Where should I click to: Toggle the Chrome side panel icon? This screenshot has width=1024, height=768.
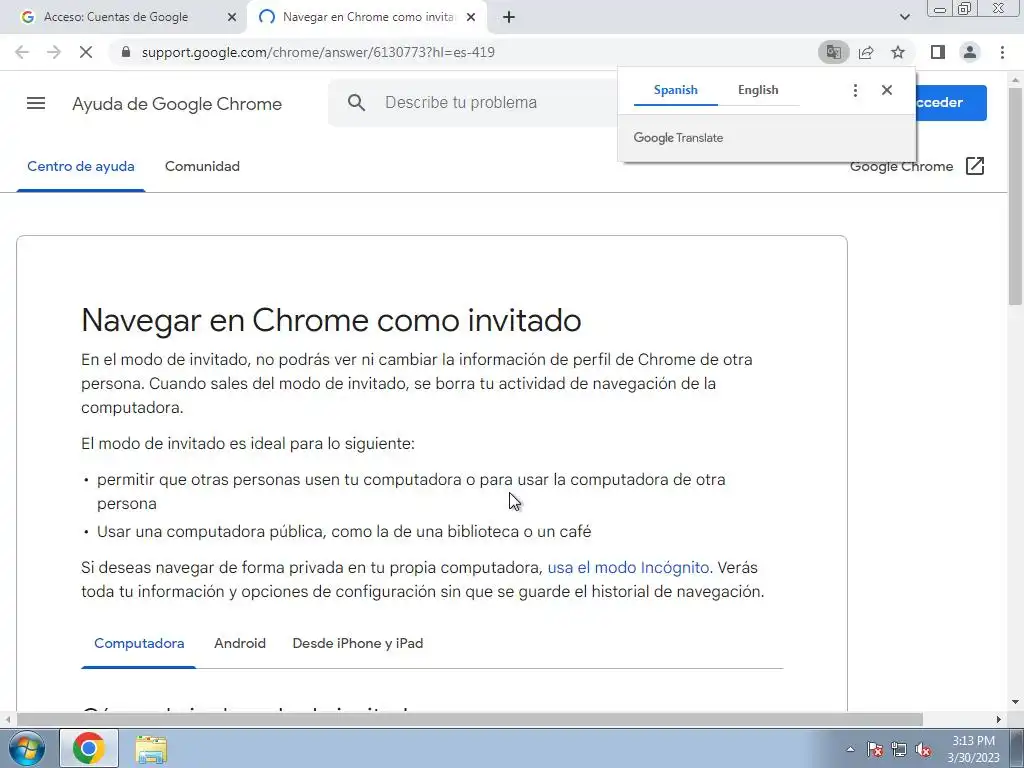tap(938, 52)
